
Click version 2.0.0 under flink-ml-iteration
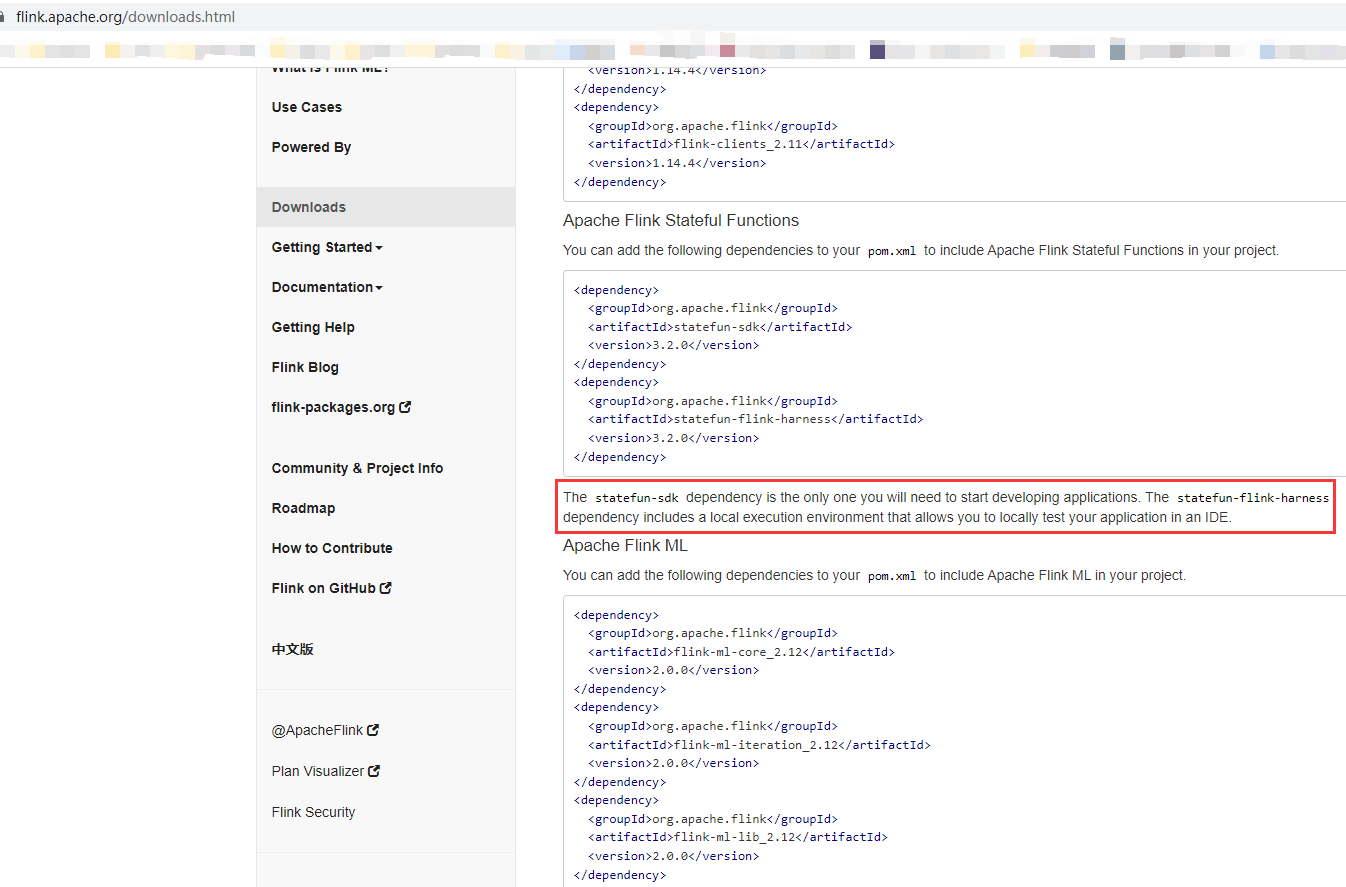tap(674, 763)
